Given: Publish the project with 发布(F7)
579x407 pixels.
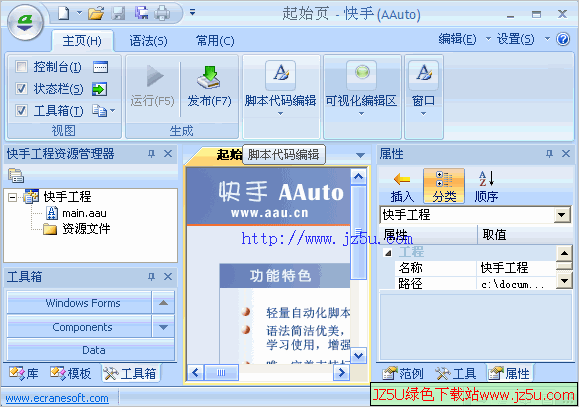Looking at the screenshot, I should point(209,87).
